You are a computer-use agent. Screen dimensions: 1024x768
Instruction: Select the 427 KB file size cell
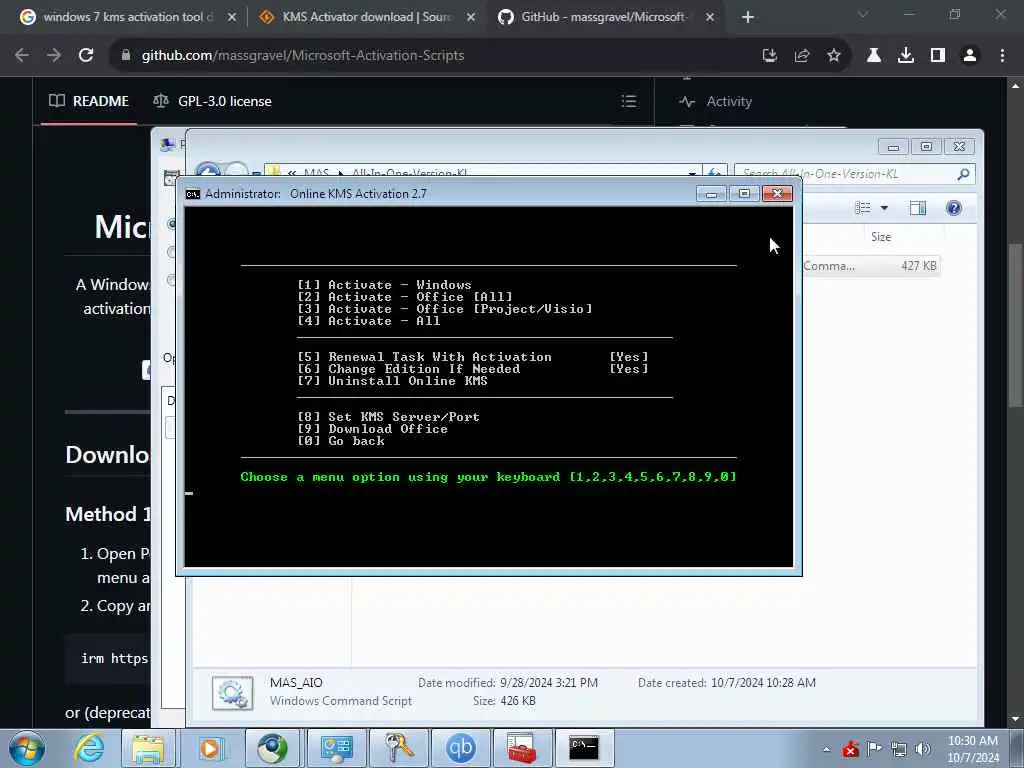(x=918, y=266)
